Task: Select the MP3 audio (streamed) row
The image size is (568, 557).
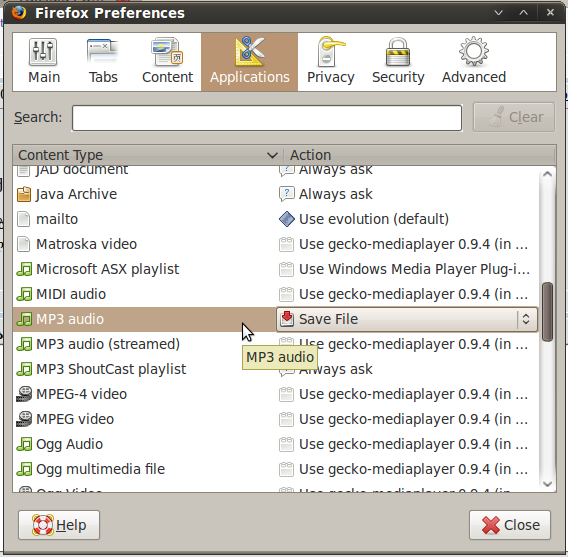Action: click(x=276, y=344)
